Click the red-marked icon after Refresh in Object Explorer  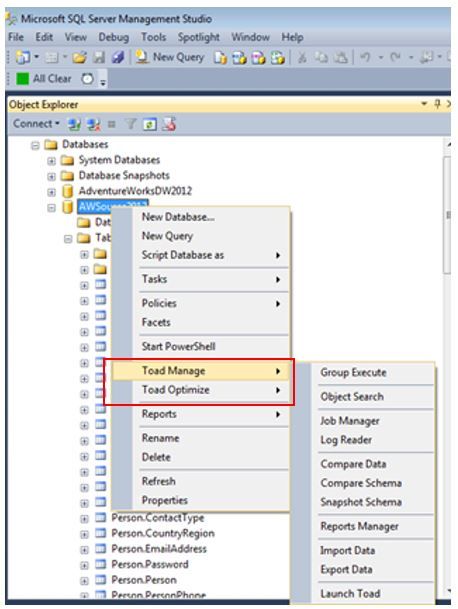[x=169, y=124]
